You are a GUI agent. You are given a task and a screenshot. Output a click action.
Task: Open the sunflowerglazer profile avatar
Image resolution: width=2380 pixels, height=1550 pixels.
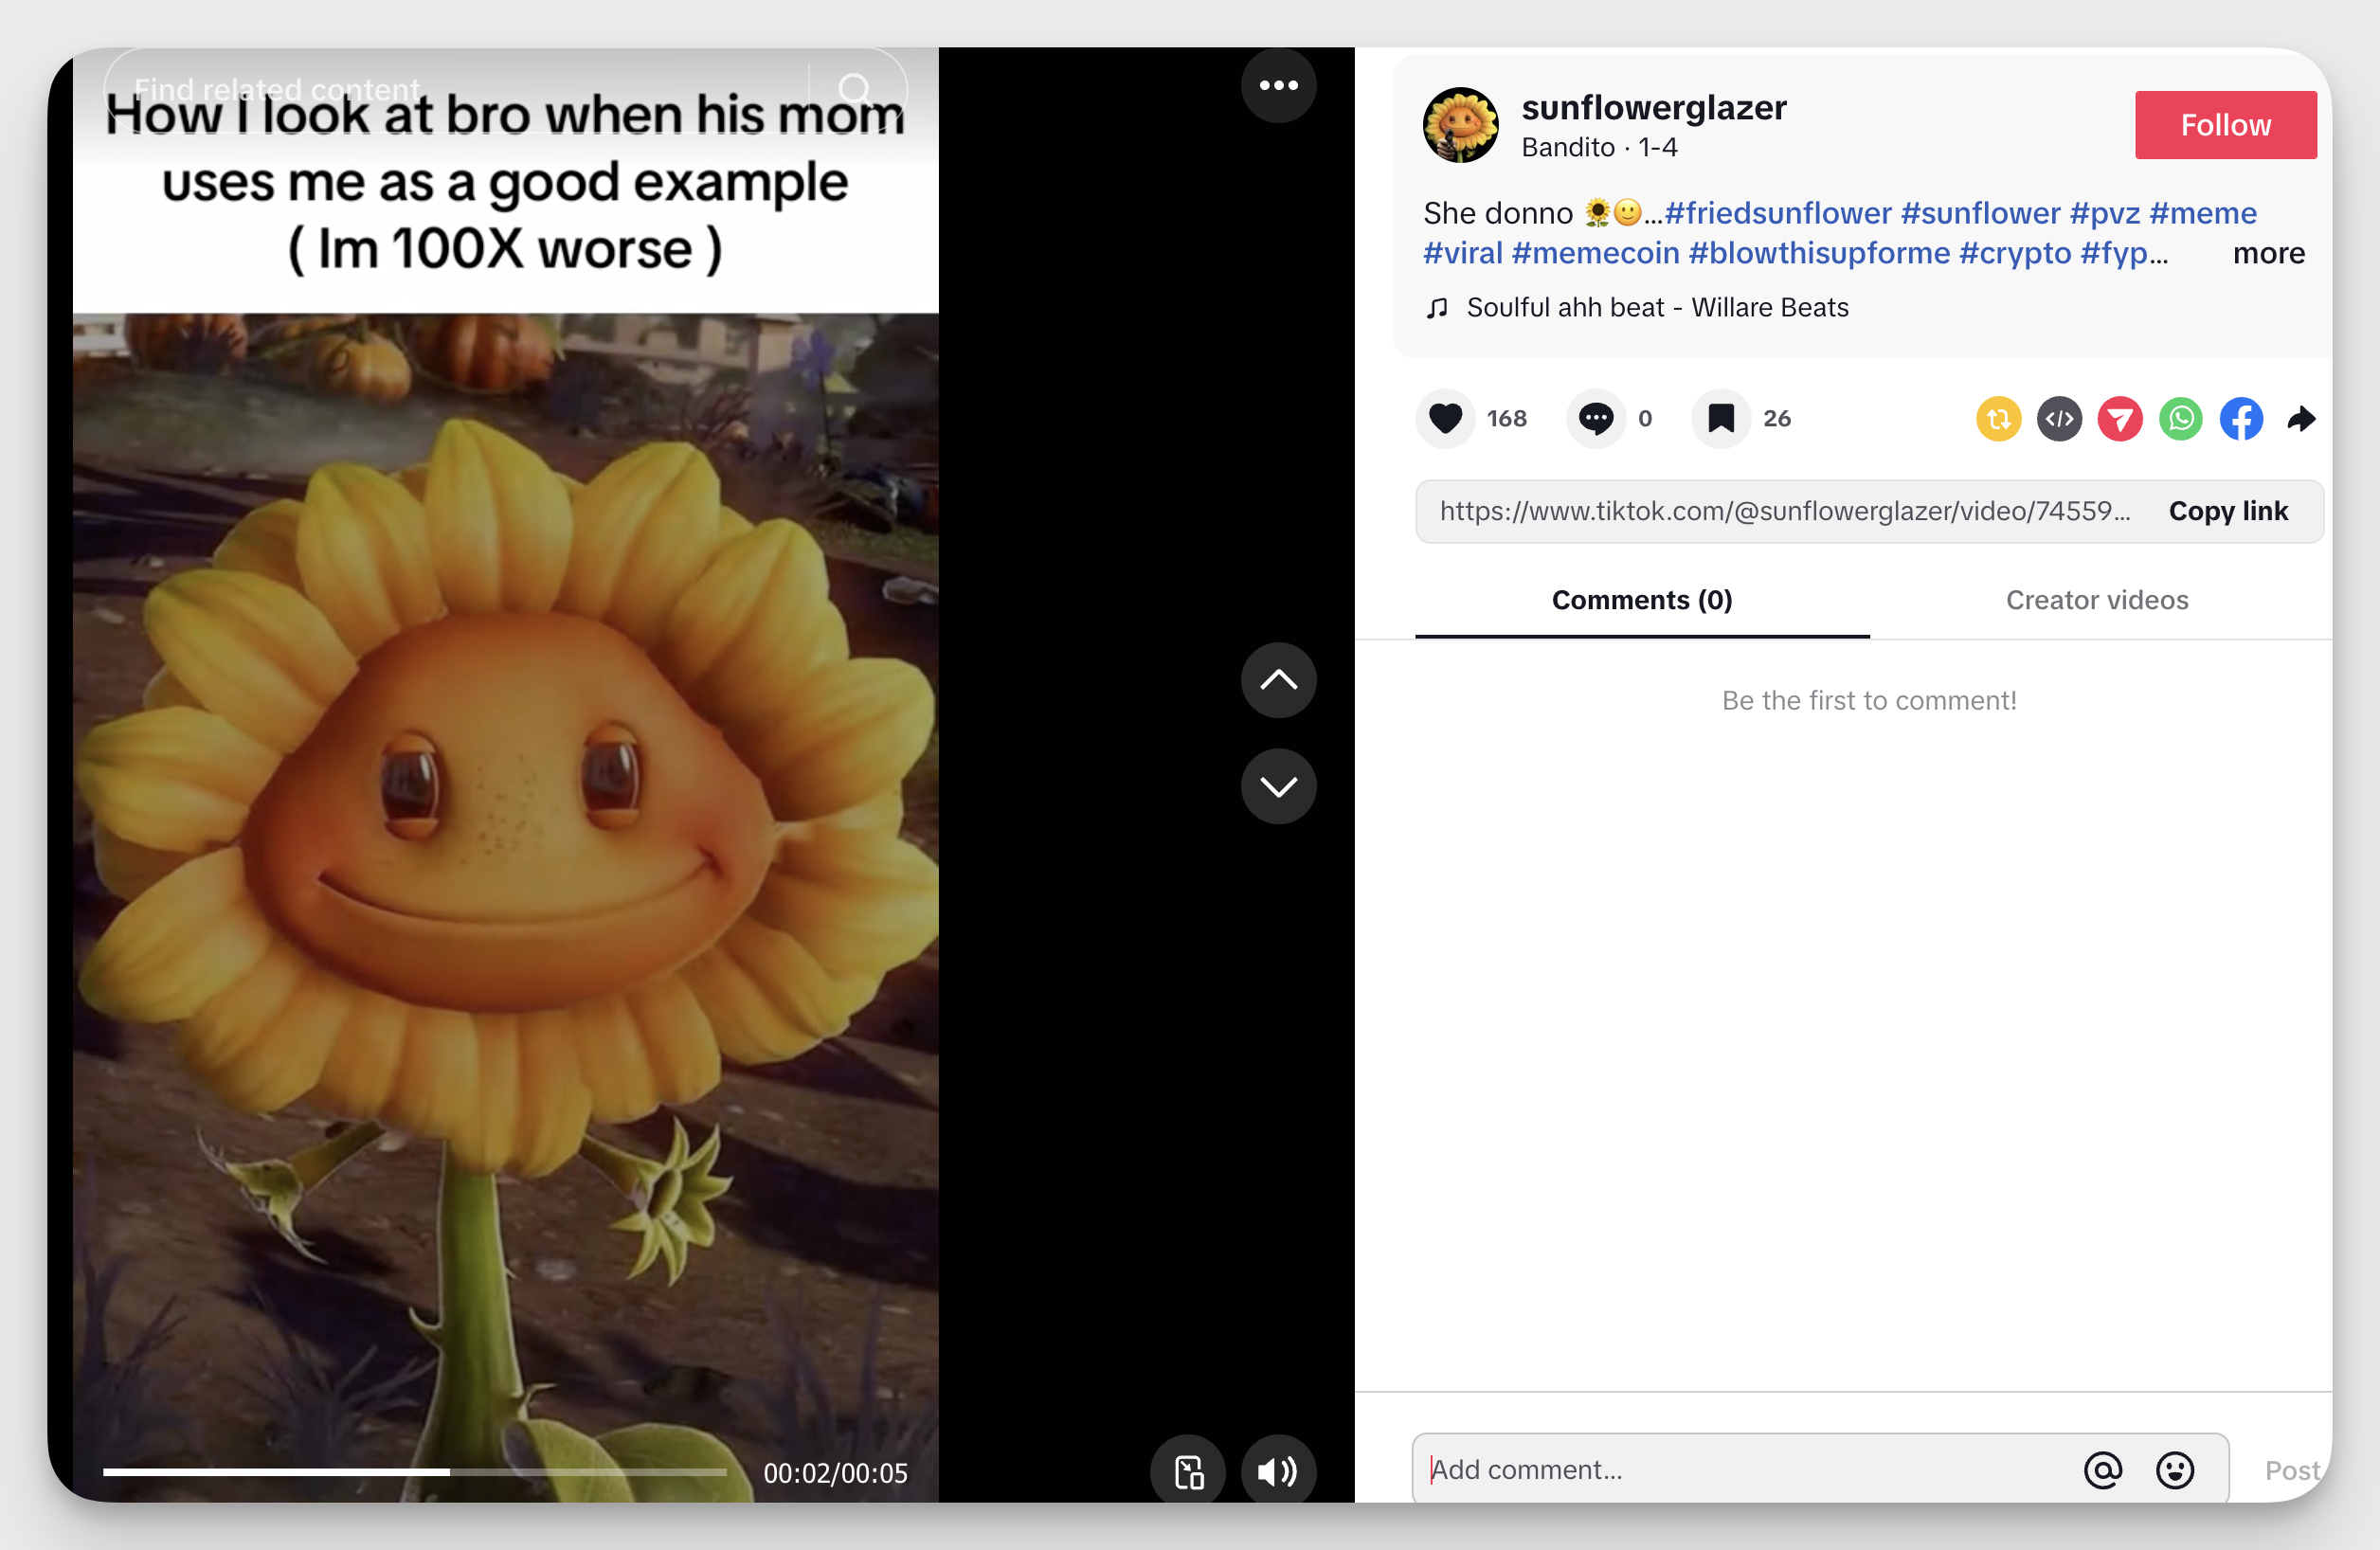[x=1460, y=125]
